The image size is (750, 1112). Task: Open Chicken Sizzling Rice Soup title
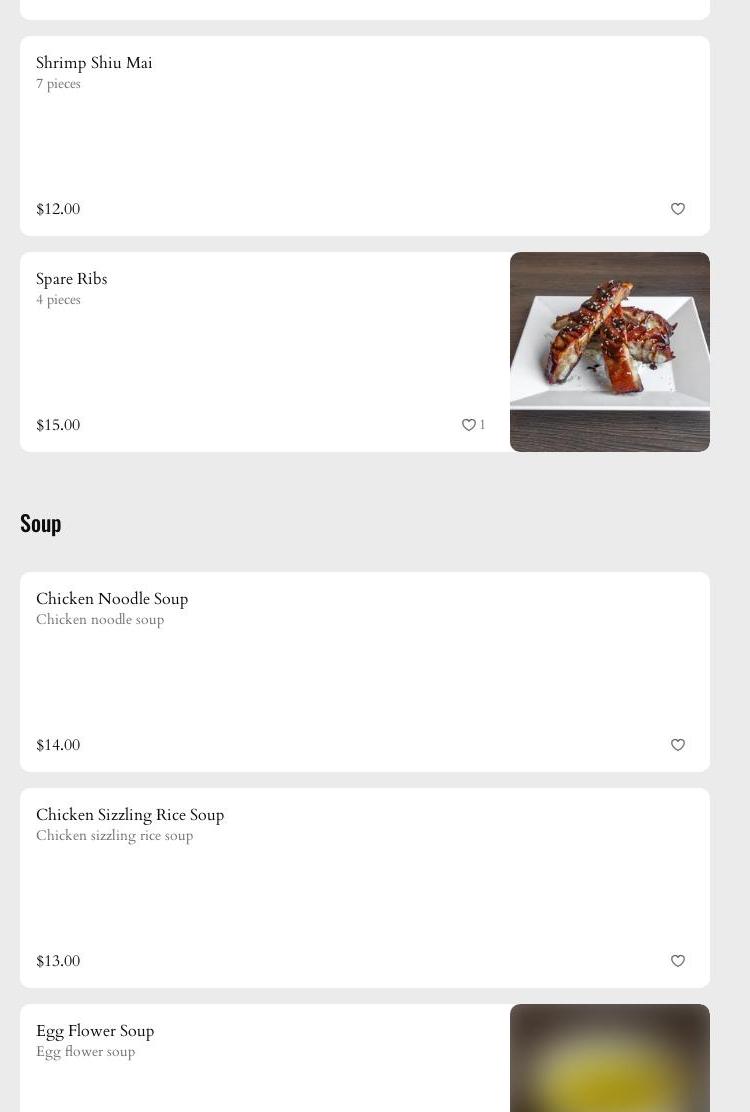click(x=130, y=815)
